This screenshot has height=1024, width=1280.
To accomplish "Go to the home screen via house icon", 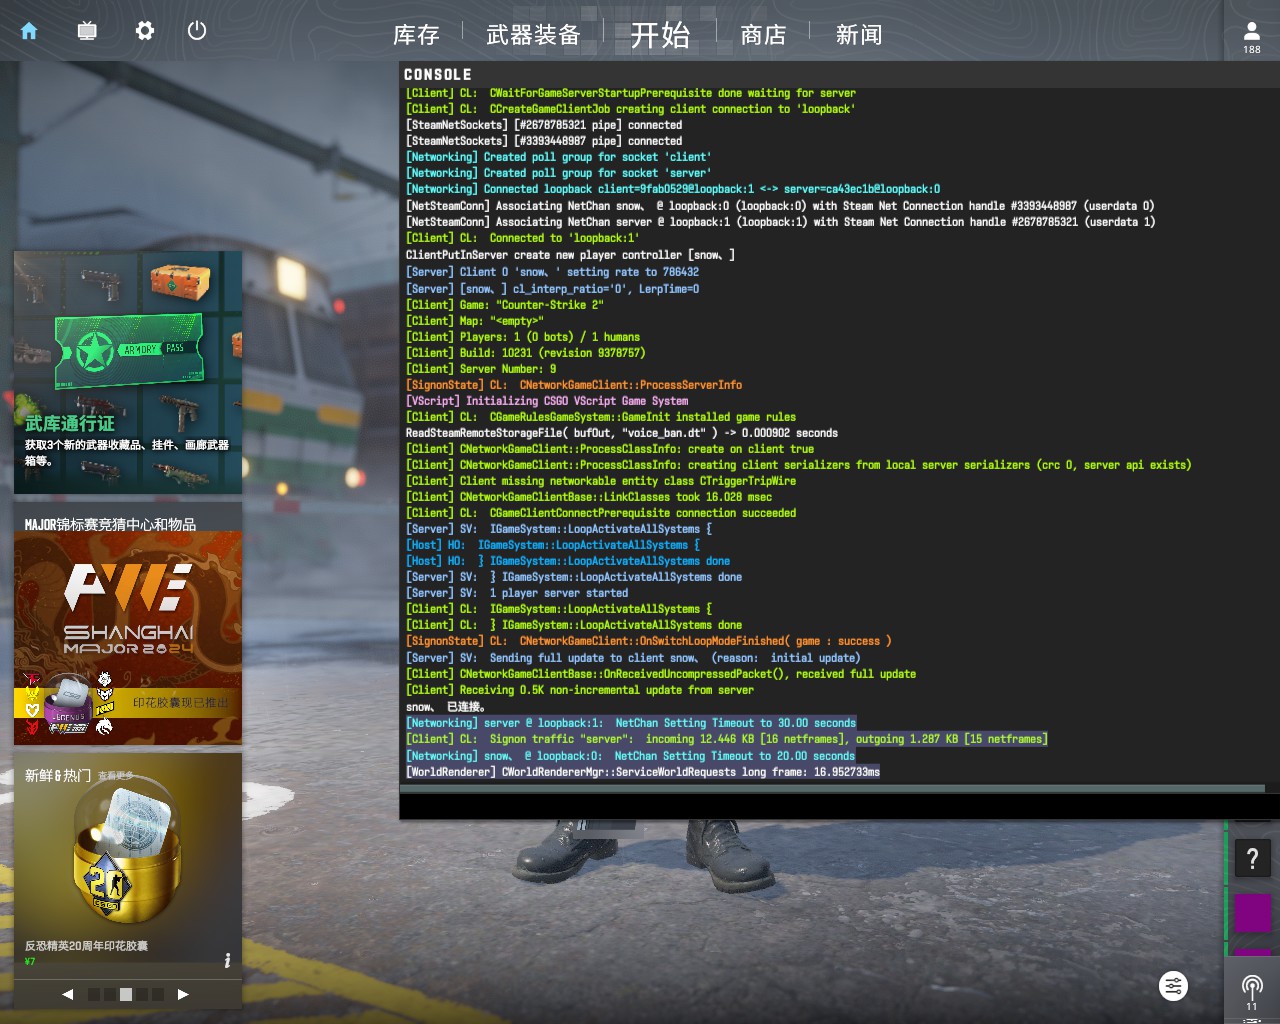I will click(29, 31).
